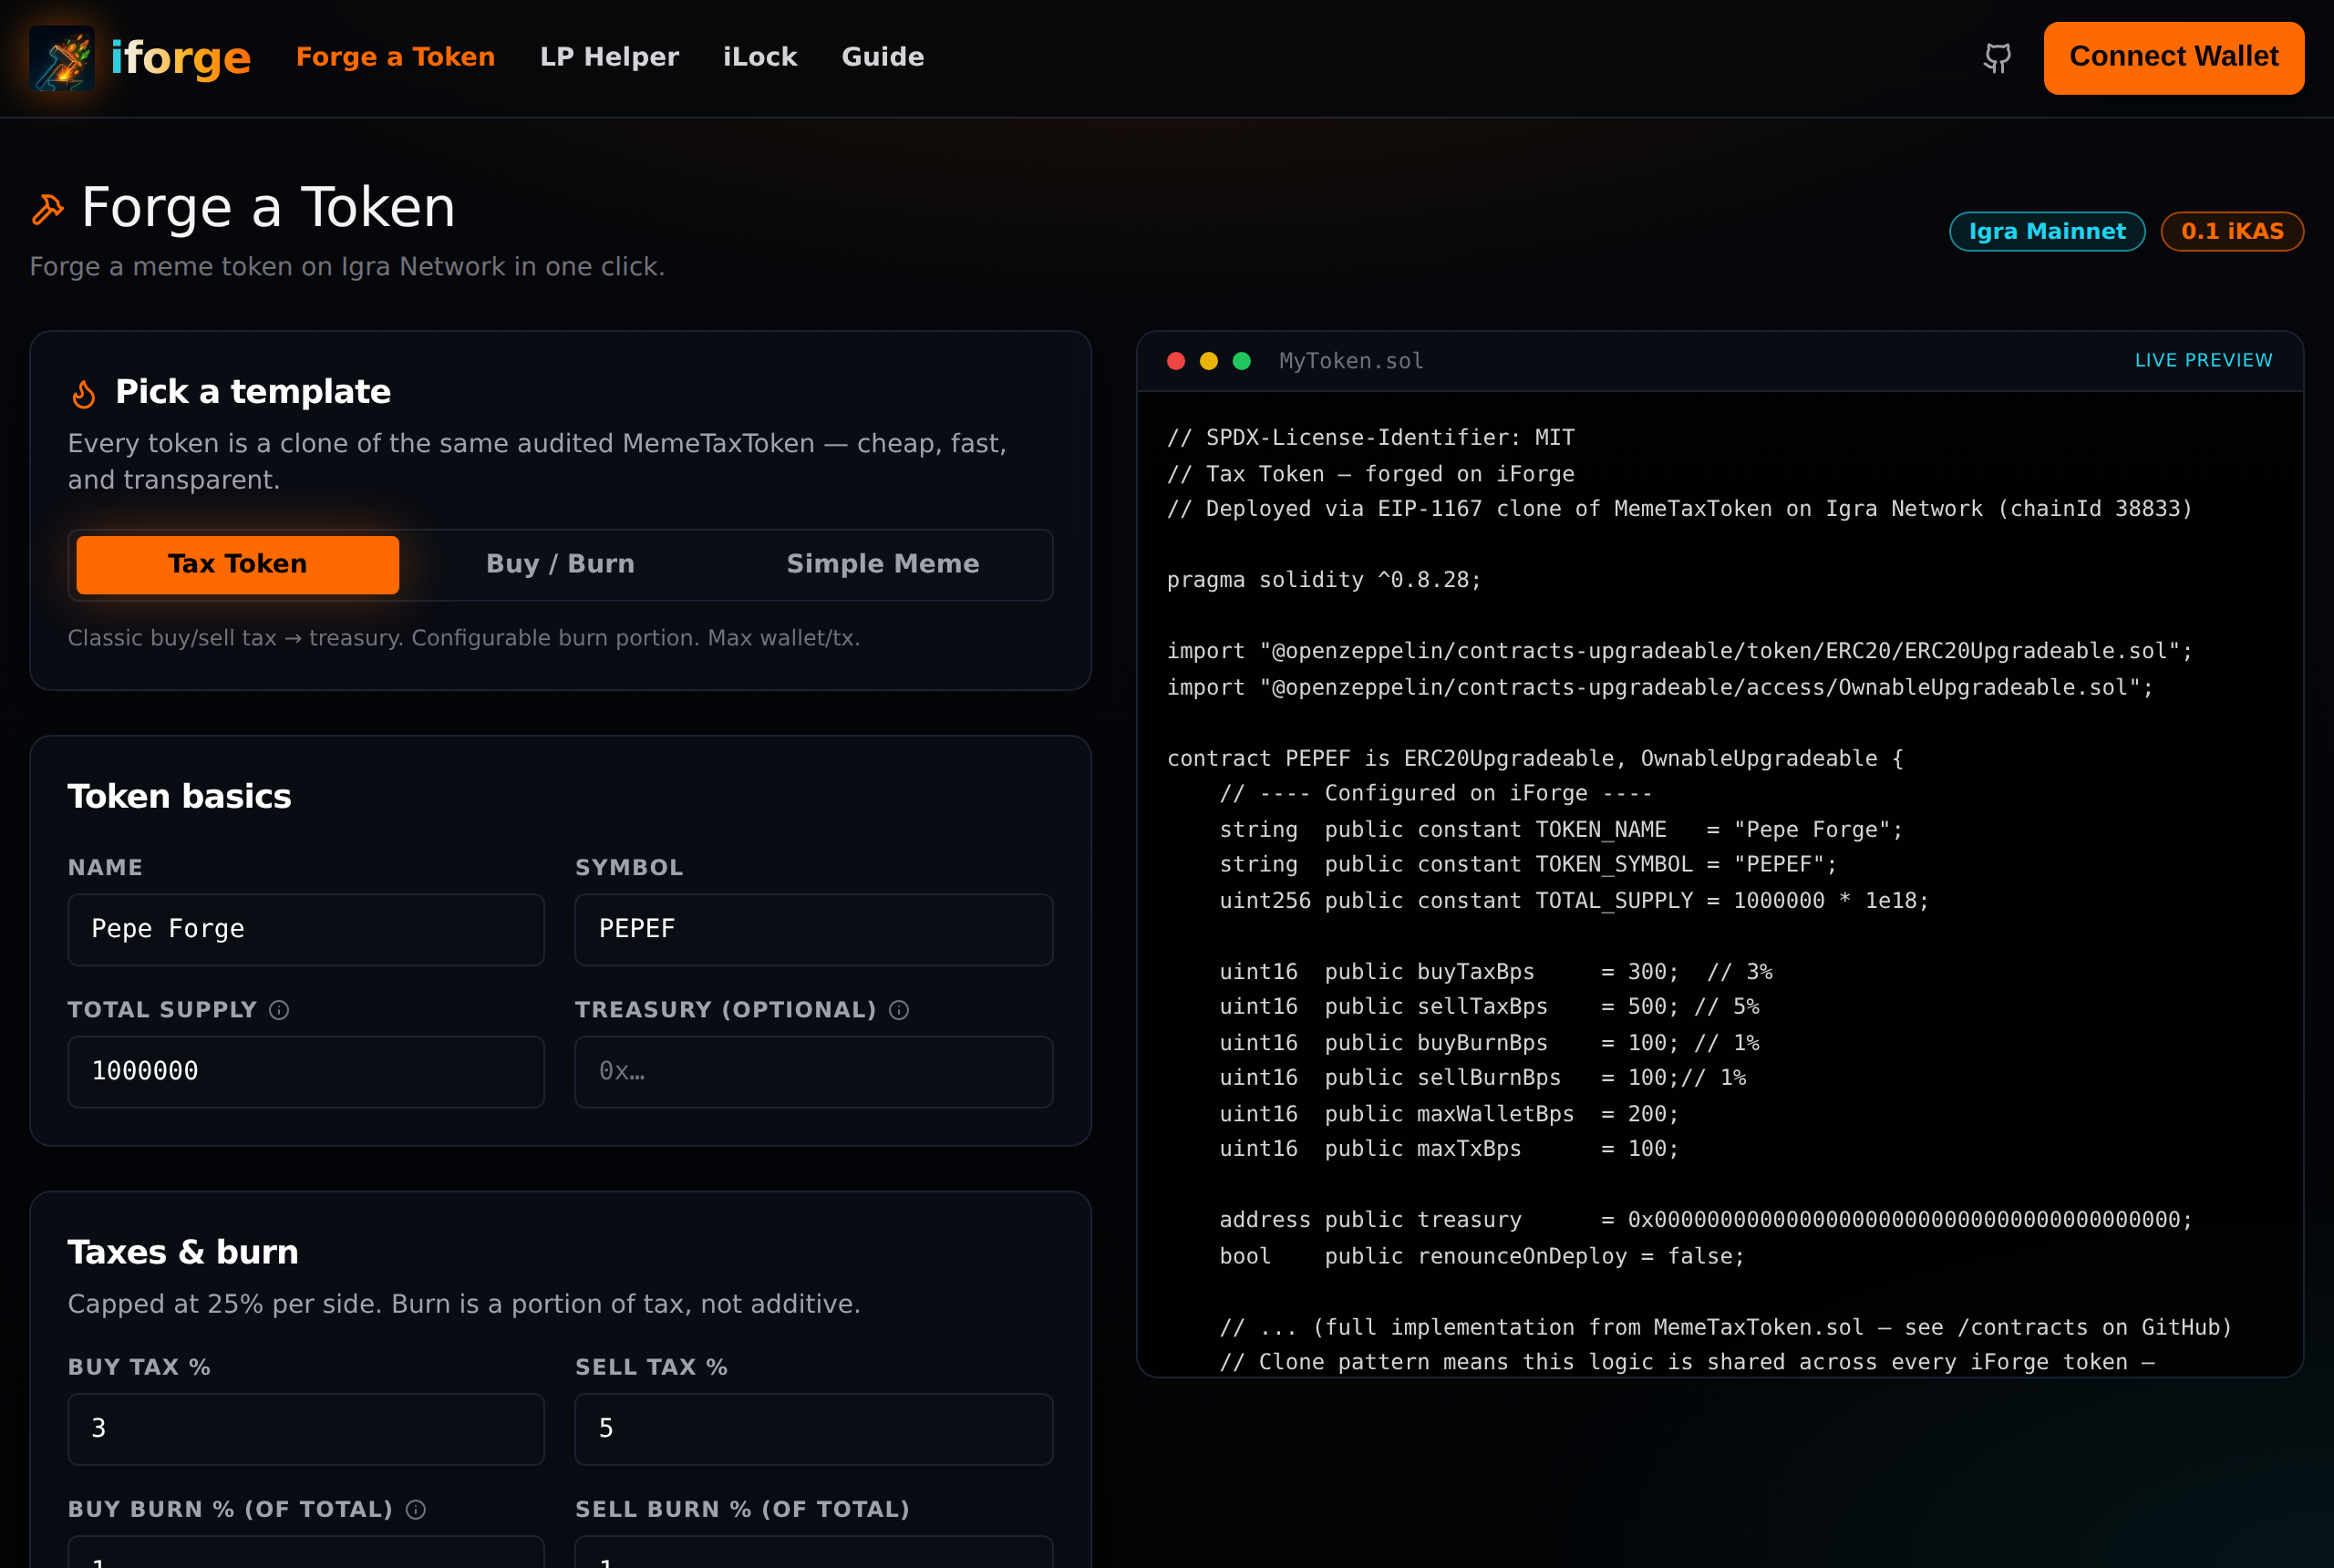Click the Igra Mainnet badge
The width and height of the screenshot is (2334, 1568).
click(2046, 231)
